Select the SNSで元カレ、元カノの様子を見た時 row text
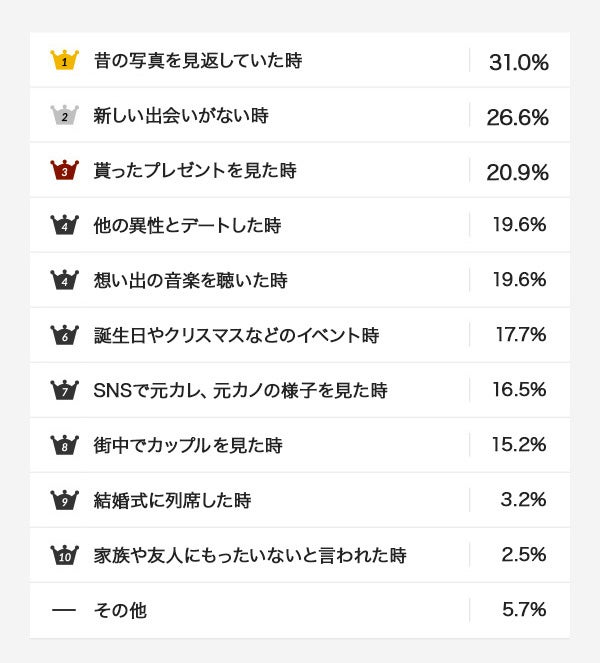Screen dimensions: 600x663 tap(240, 391)
